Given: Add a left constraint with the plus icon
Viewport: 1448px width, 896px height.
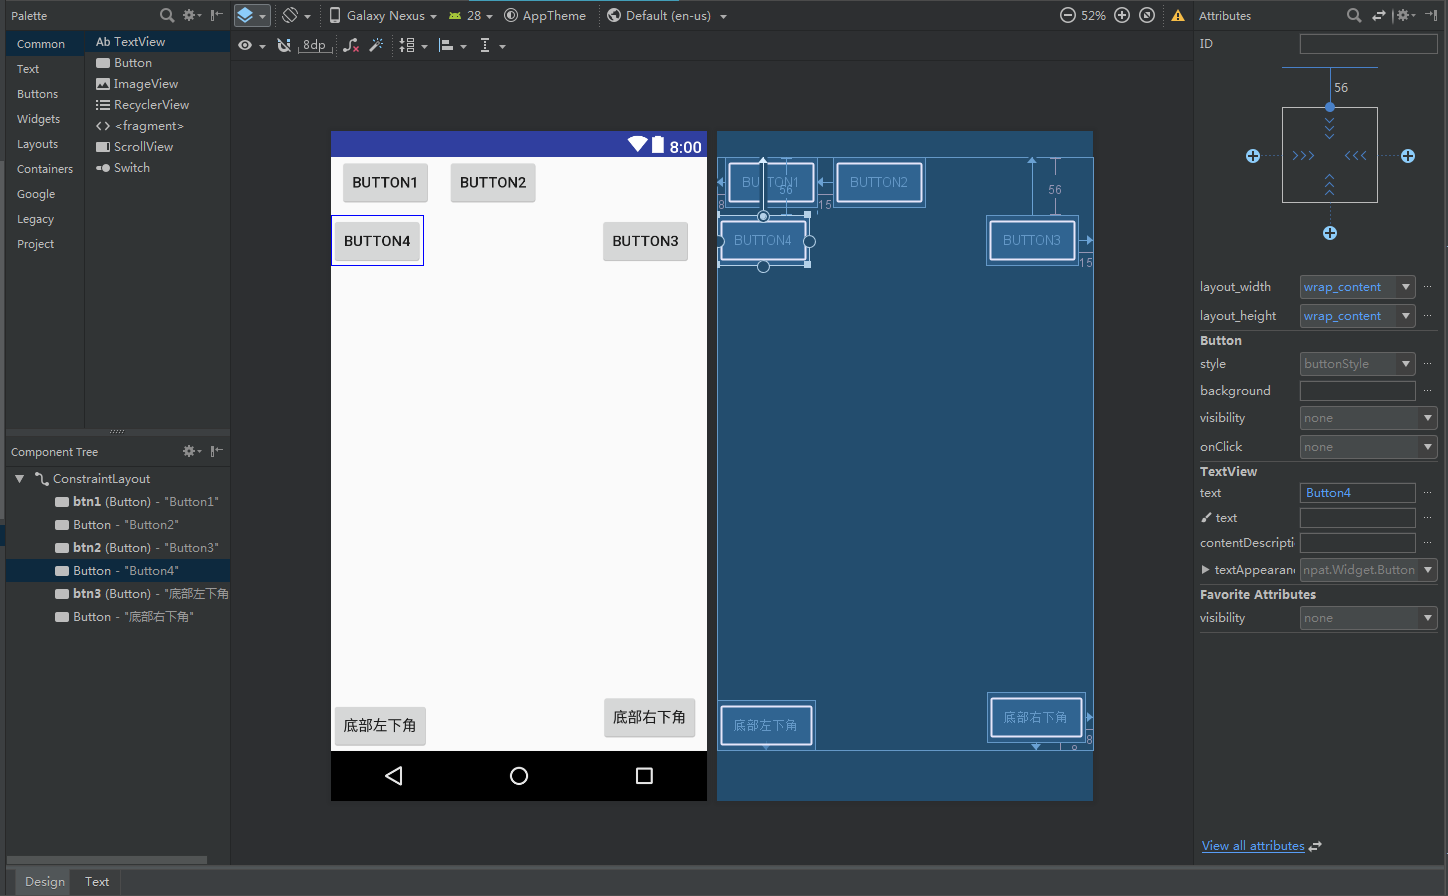Looking at the screenshot, I should click(x=1253, y=156).
